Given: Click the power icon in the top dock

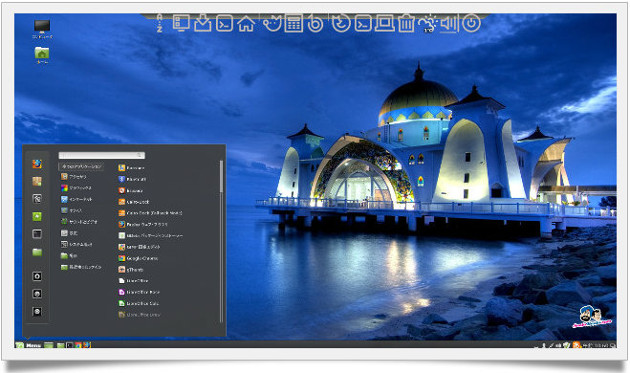Looking at the screenshot, I should (471, 23).
